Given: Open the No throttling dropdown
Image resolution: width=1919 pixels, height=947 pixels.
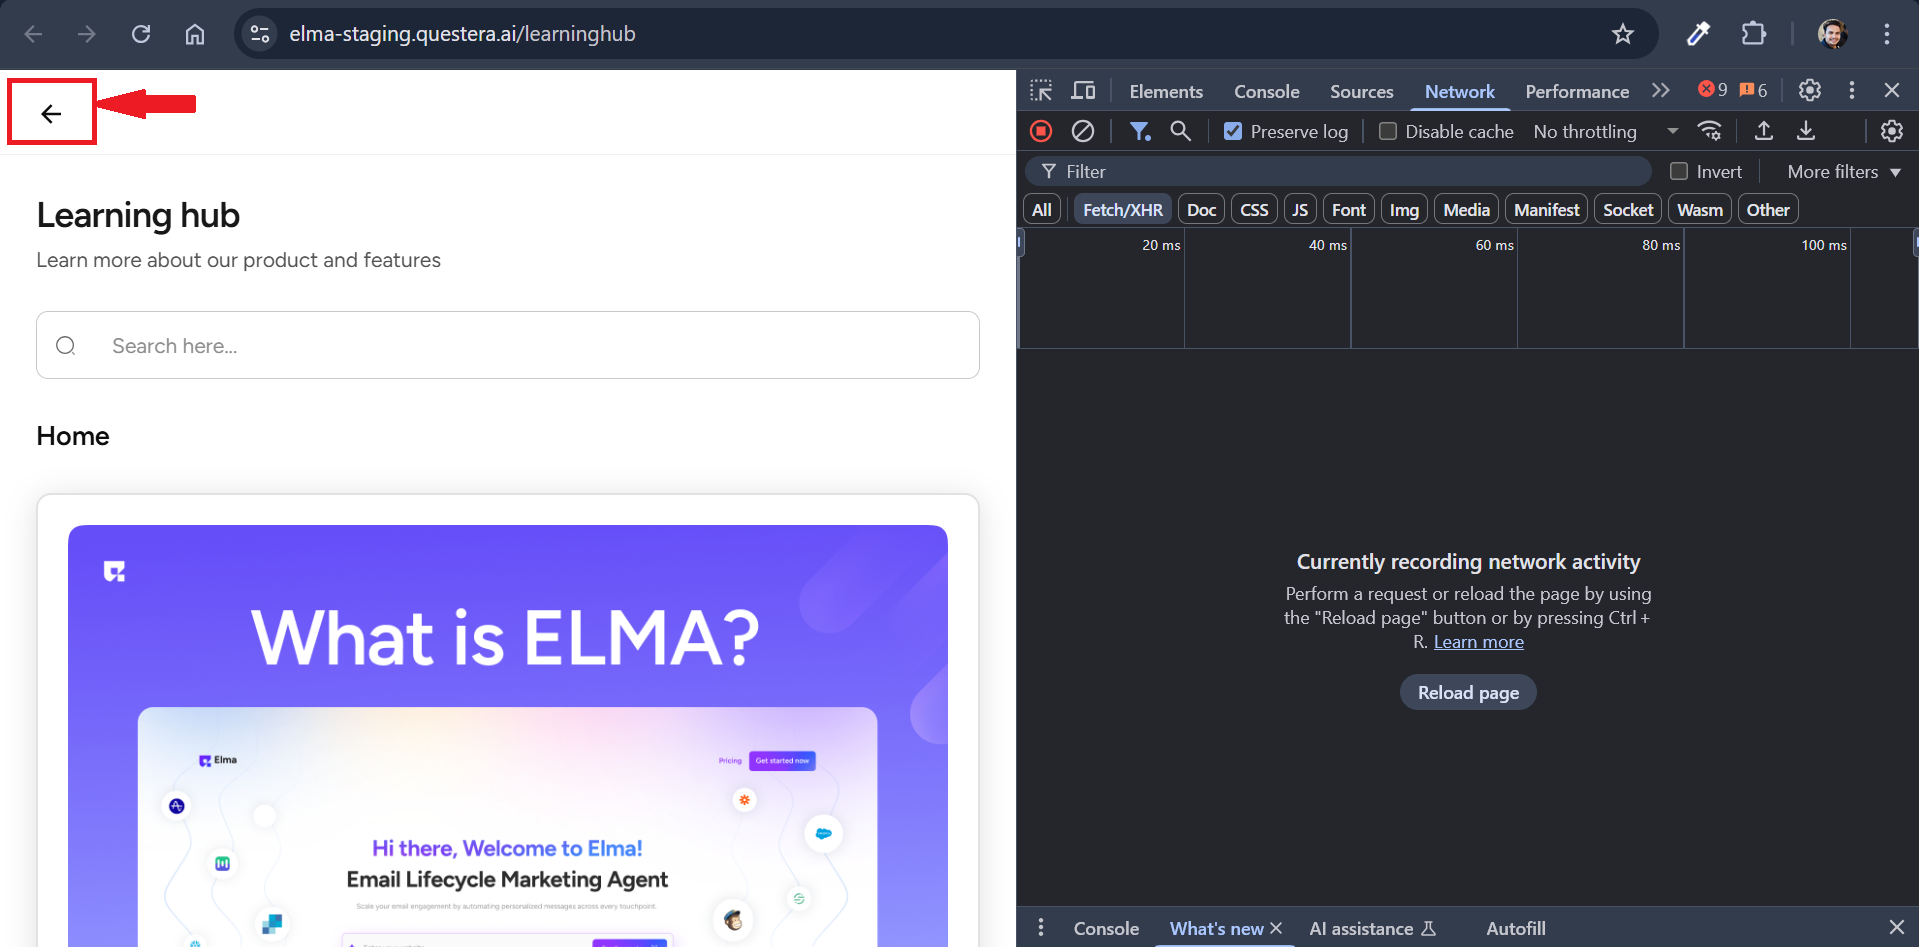Looking at the screenshot, I should [x=1606, y=131].
